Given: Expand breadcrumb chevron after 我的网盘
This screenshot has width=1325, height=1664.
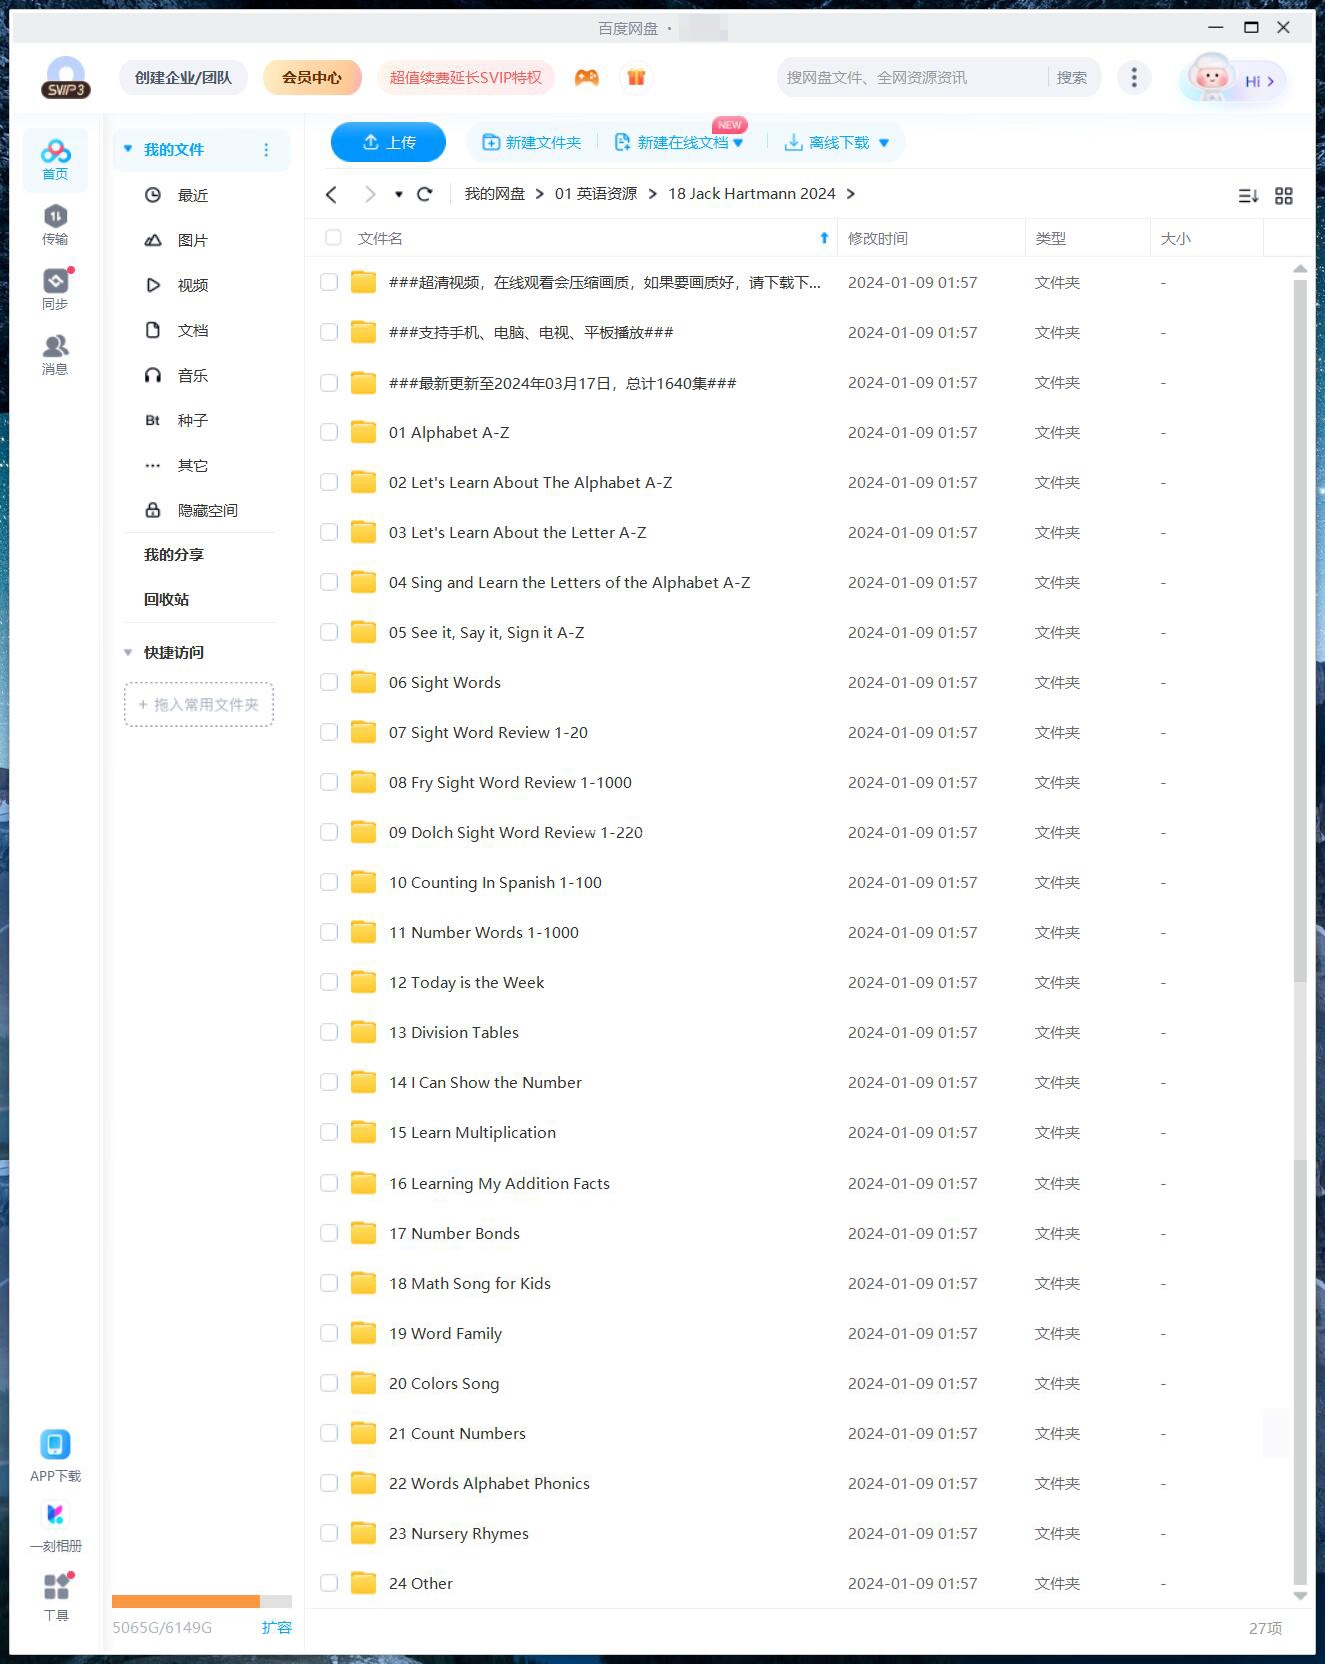Looking at the screenshot, I should pyautogui.click(x=540, y=194).
